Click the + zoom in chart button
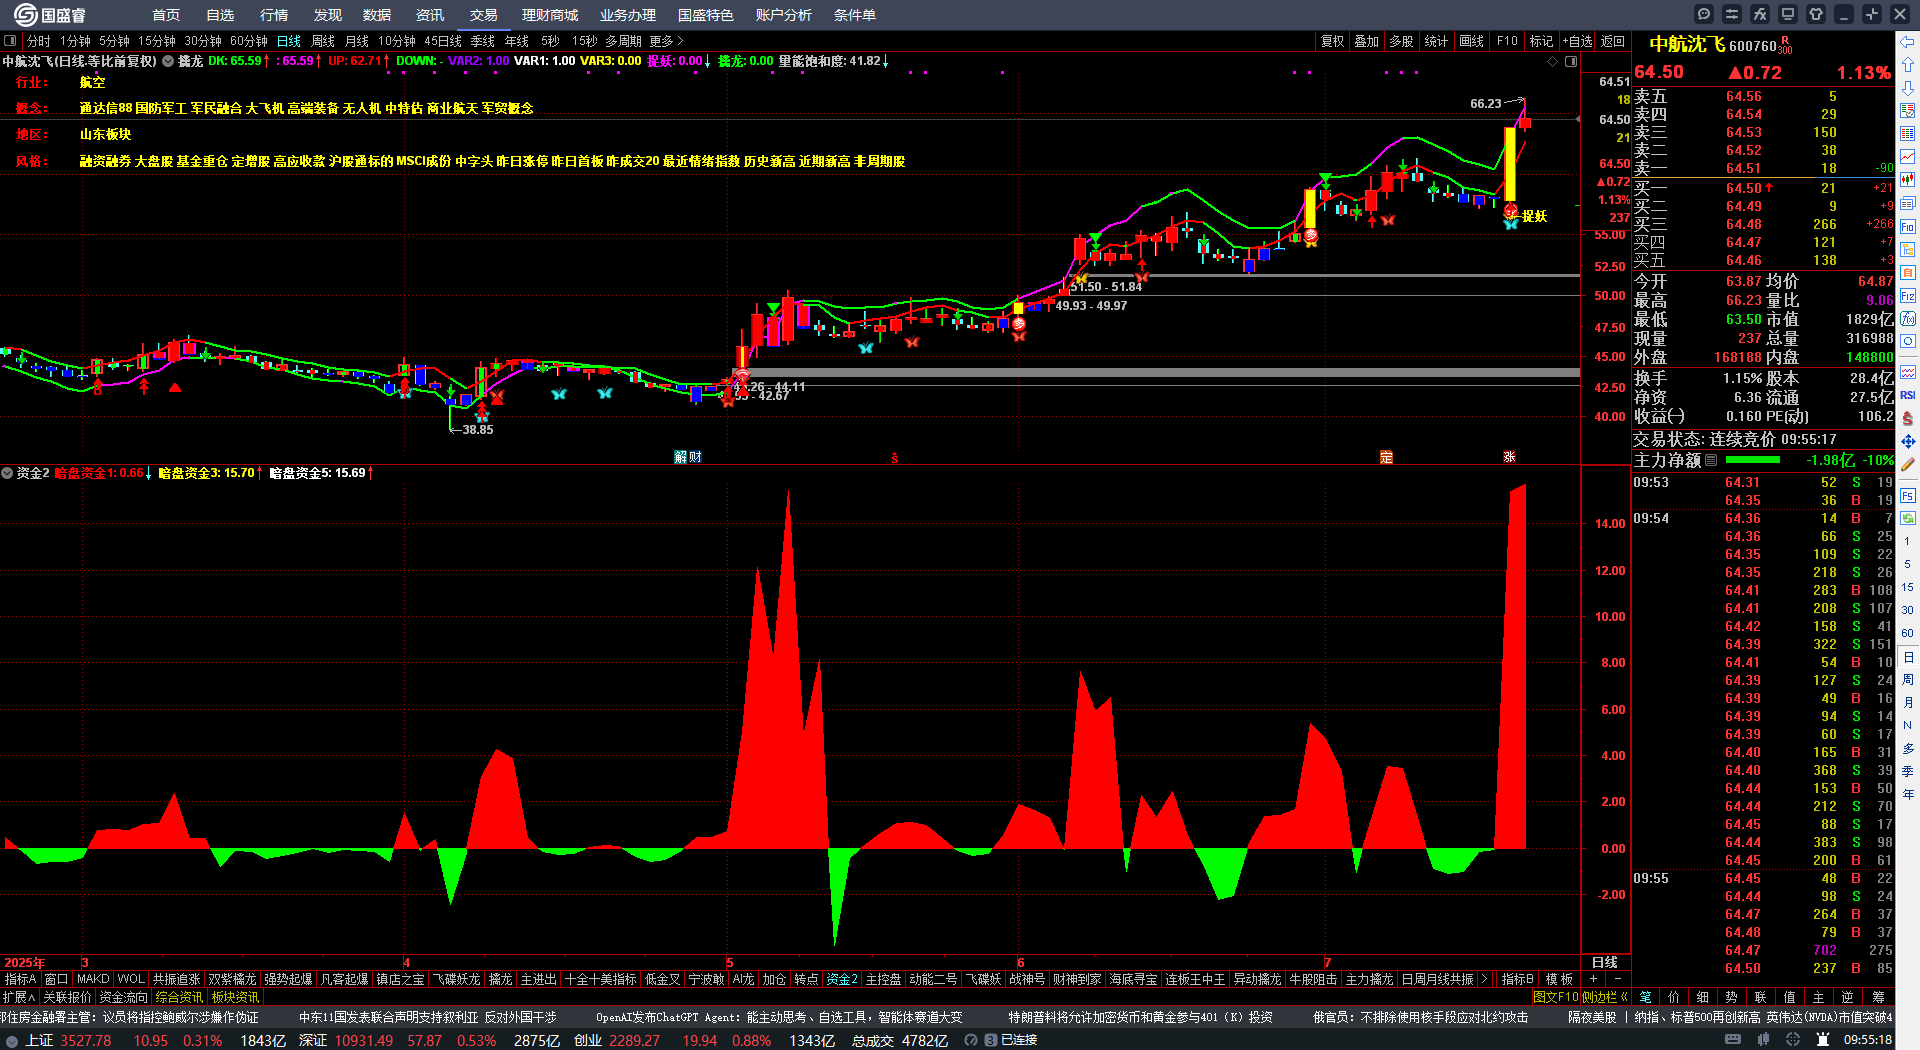This screenshot has height=1050, width=1920. [1593, 979]
